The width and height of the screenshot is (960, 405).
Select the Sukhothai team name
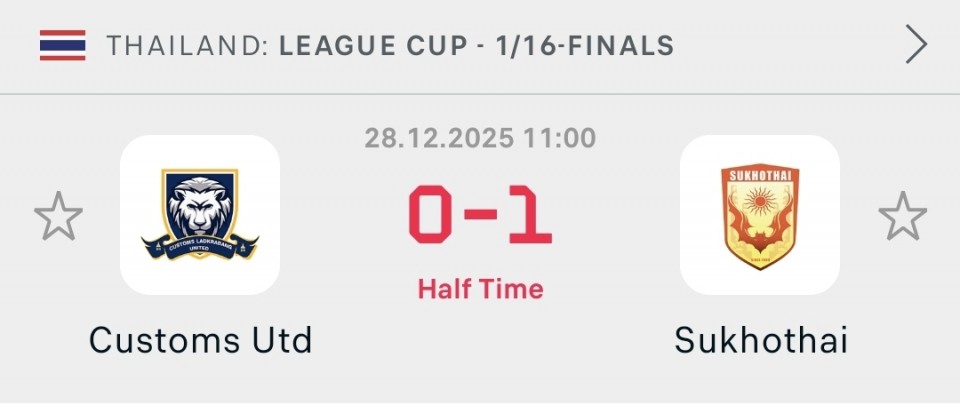761,341
